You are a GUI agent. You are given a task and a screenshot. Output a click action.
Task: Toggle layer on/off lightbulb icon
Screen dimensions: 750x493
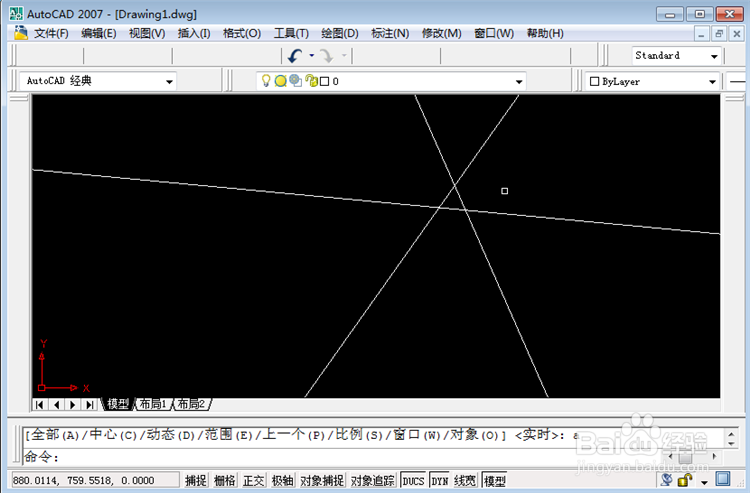[x=266, y=81]
